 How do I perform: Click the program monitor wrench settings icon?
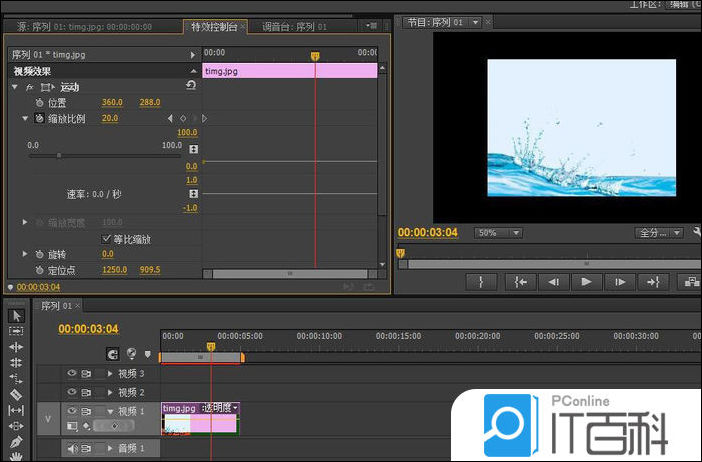coord(695,232)
